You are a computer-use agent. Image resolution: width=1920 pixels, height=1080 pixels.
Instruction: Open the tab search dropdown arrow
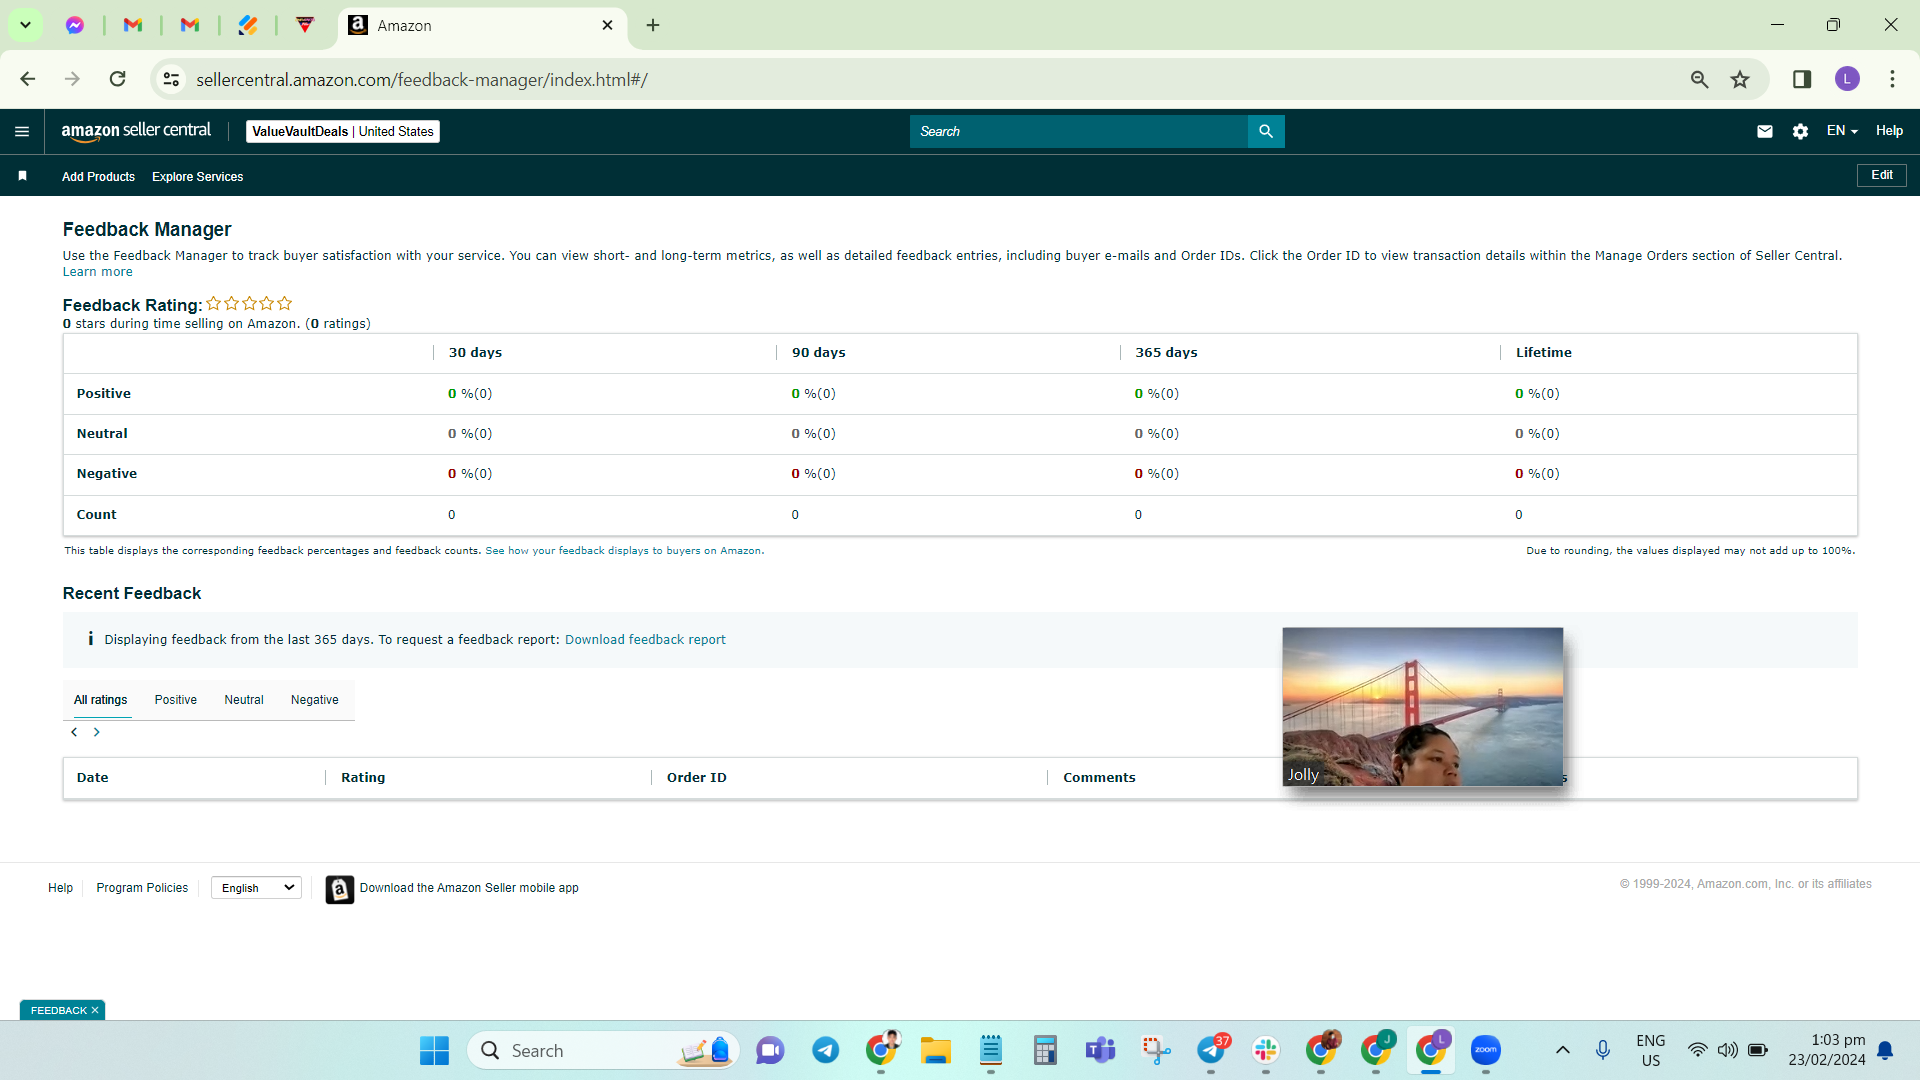(x=25, y=25)
